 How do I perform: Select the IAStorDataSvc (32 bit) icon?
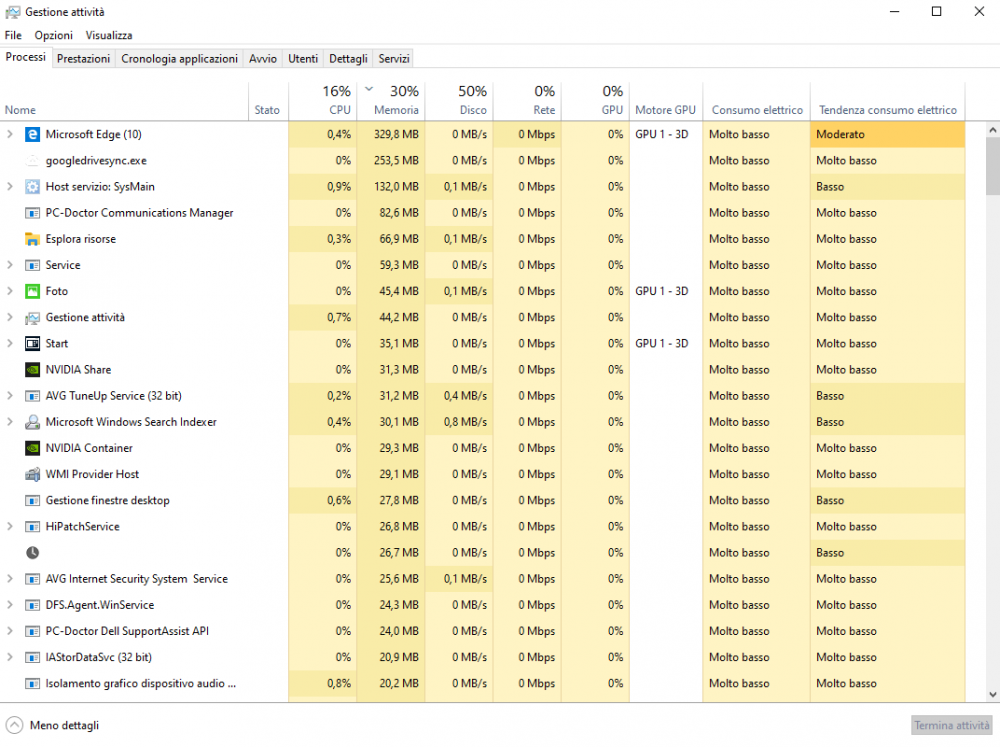tap(32, 658)
